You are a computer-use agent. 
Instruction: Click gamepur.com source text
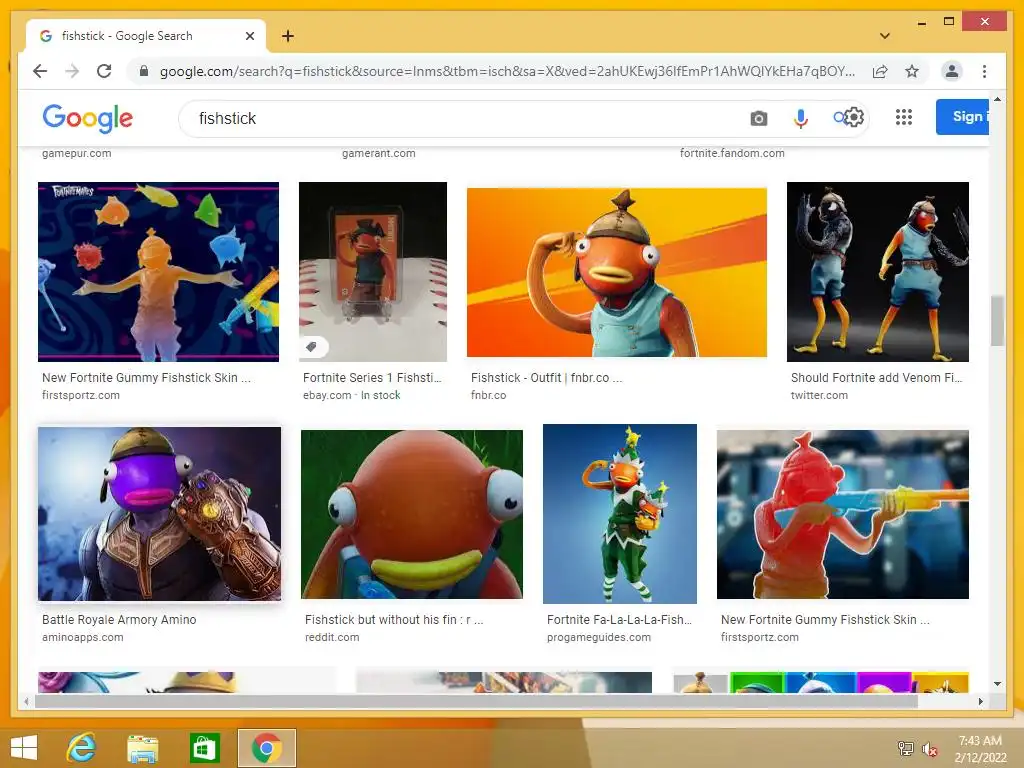tap(76, 153)
